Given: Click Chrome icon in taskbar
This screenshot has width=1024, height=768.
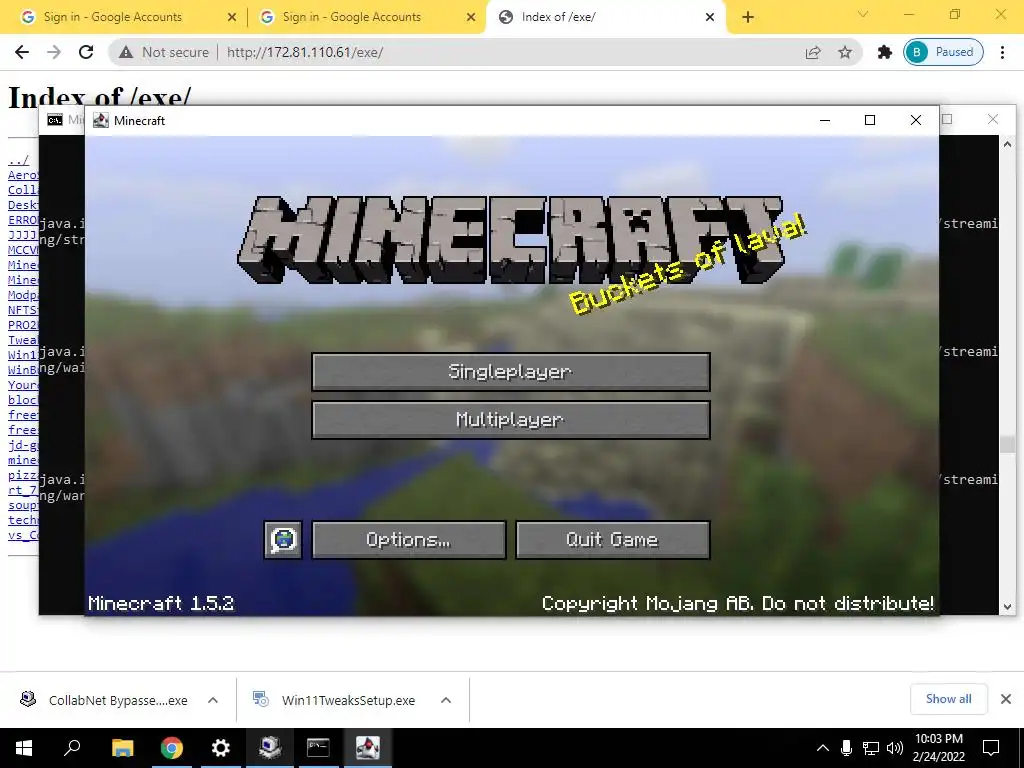Looking at the screenshot, I should coord(171,748).
